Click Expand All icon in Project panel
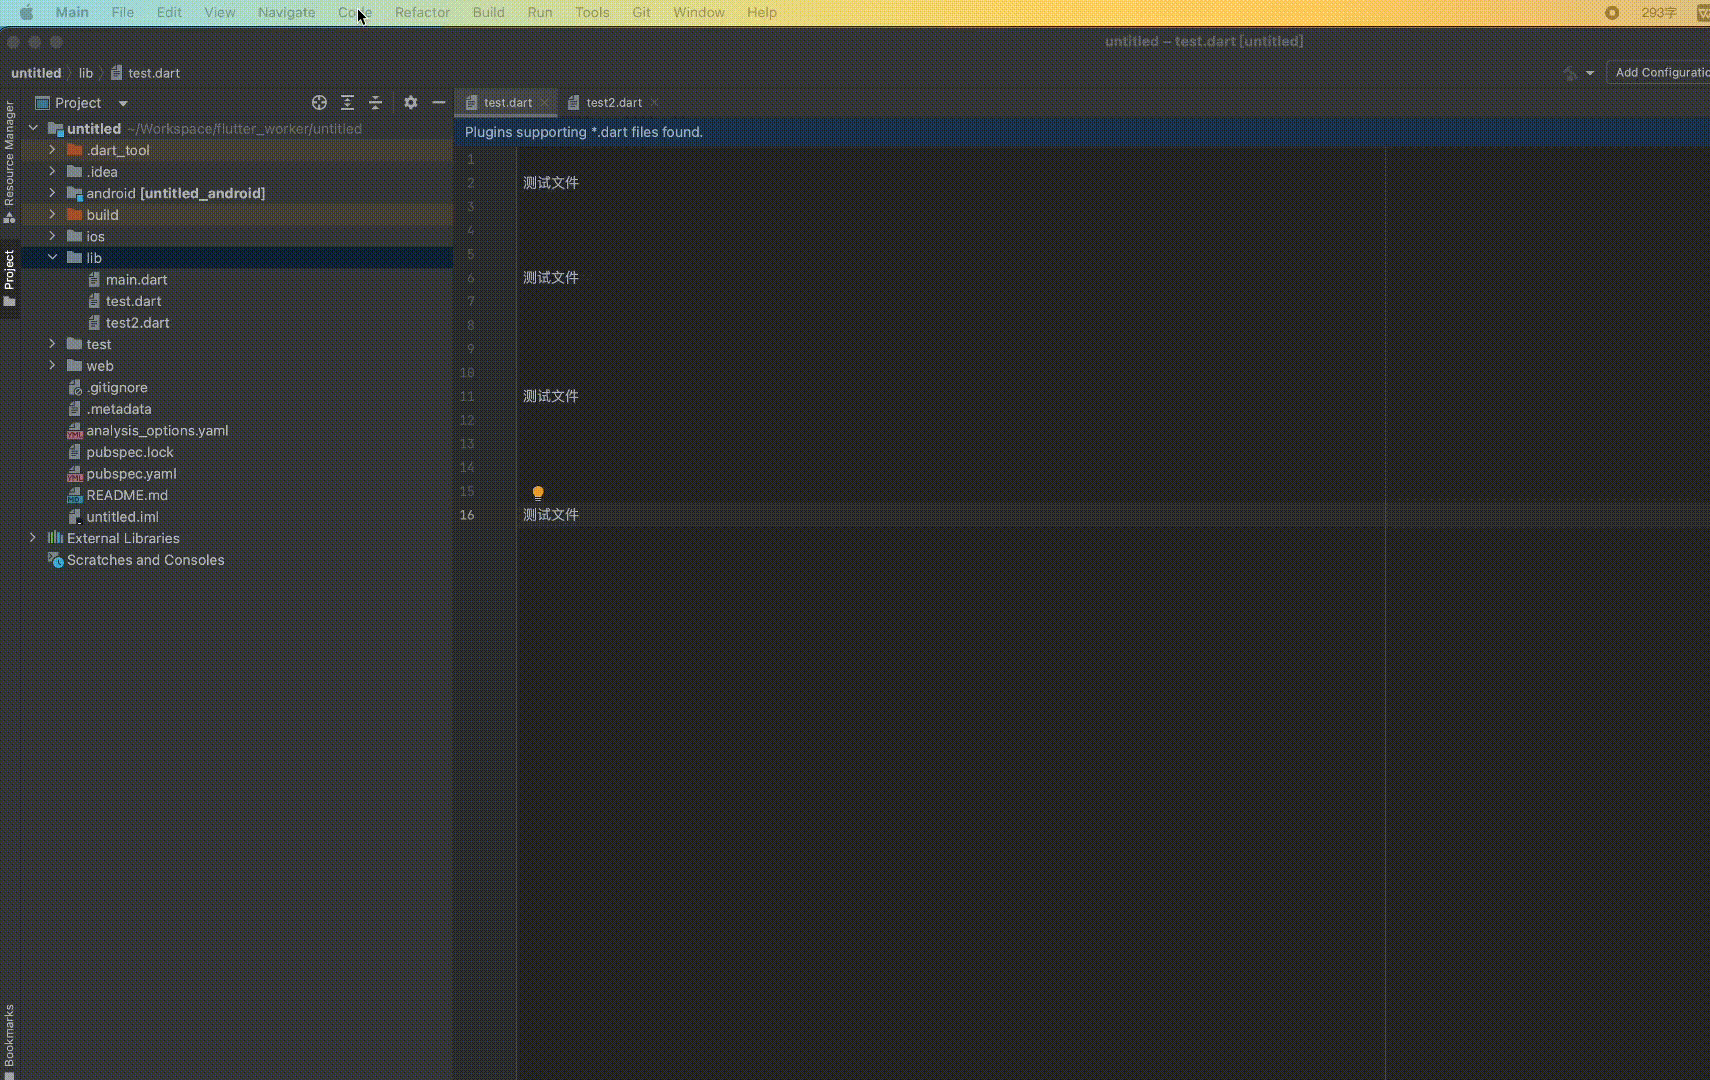1710x1080 pixels. pos(347,103)
